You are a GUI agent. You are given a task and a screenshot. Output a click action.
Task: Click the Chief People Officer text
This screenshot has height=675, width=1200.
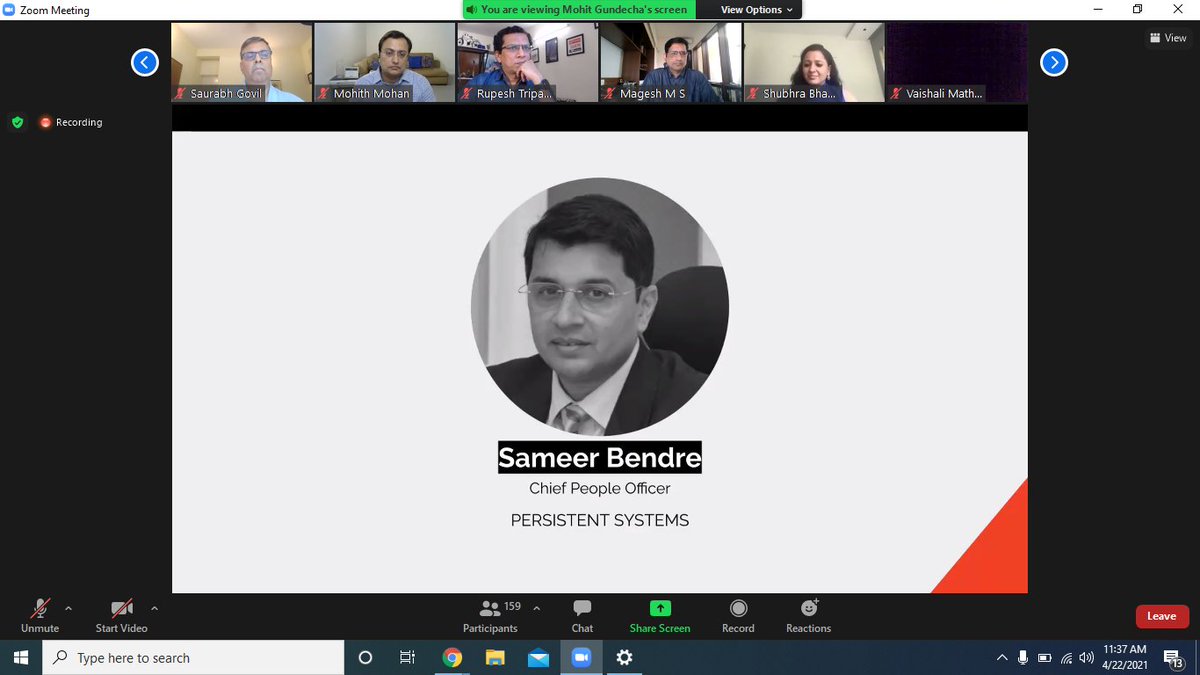(x=600, y=488)
